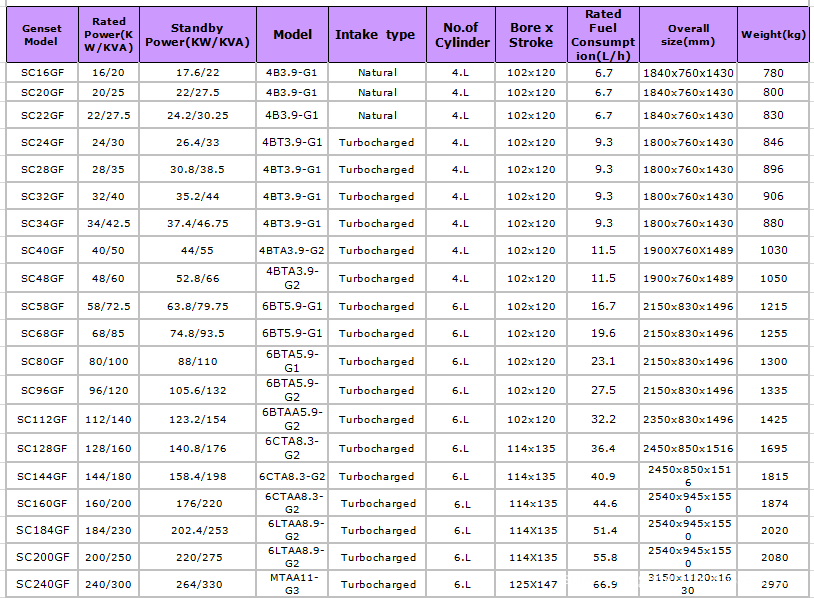Click the Genset Model column header
Viewport: 814px width, 598px height.
point(42,35)
